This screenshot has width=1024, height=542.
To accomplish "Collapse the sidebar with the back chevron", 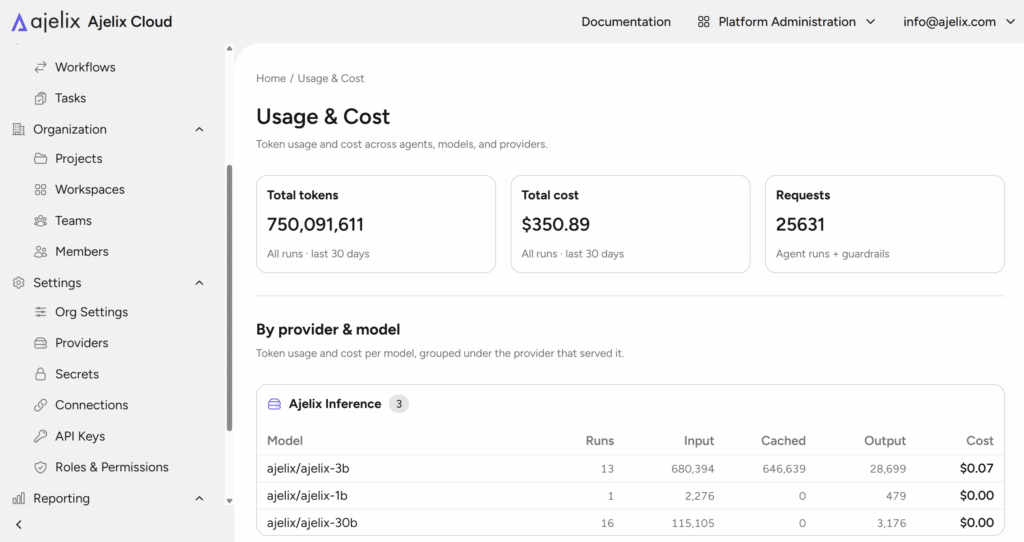I will point(19,524).
